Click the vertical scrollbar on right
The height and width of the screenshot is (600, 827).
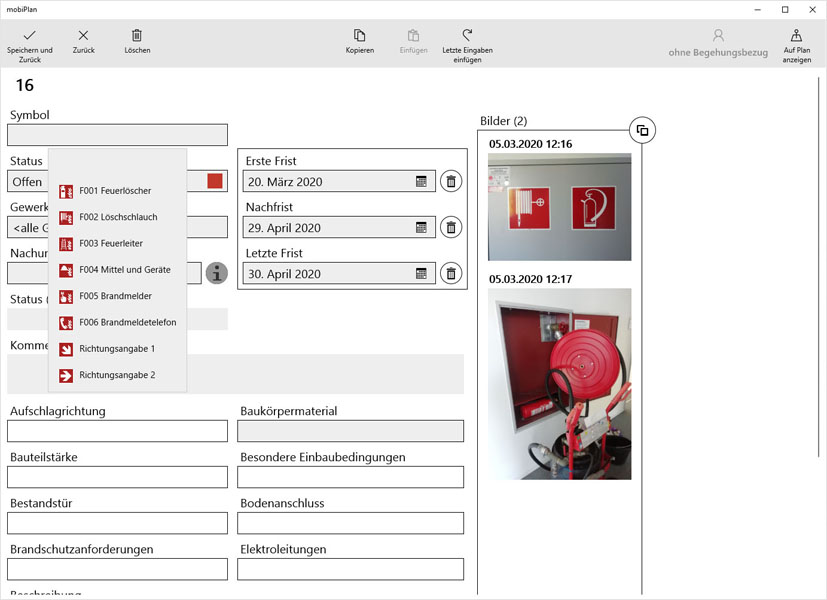coord(819,266)
